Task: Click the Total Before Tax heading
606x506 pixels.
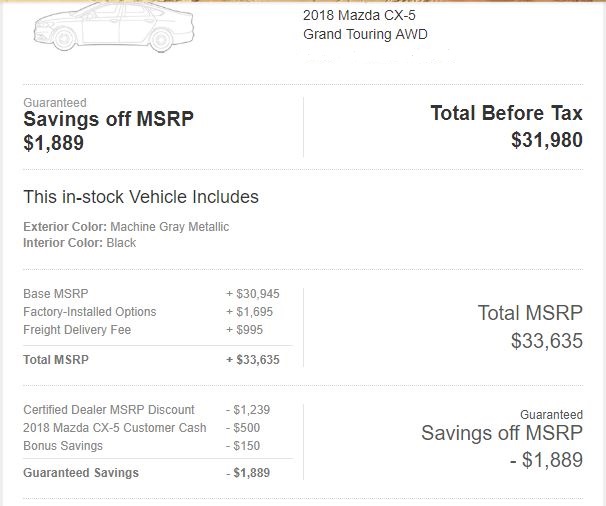Action: tap(506, 113)
